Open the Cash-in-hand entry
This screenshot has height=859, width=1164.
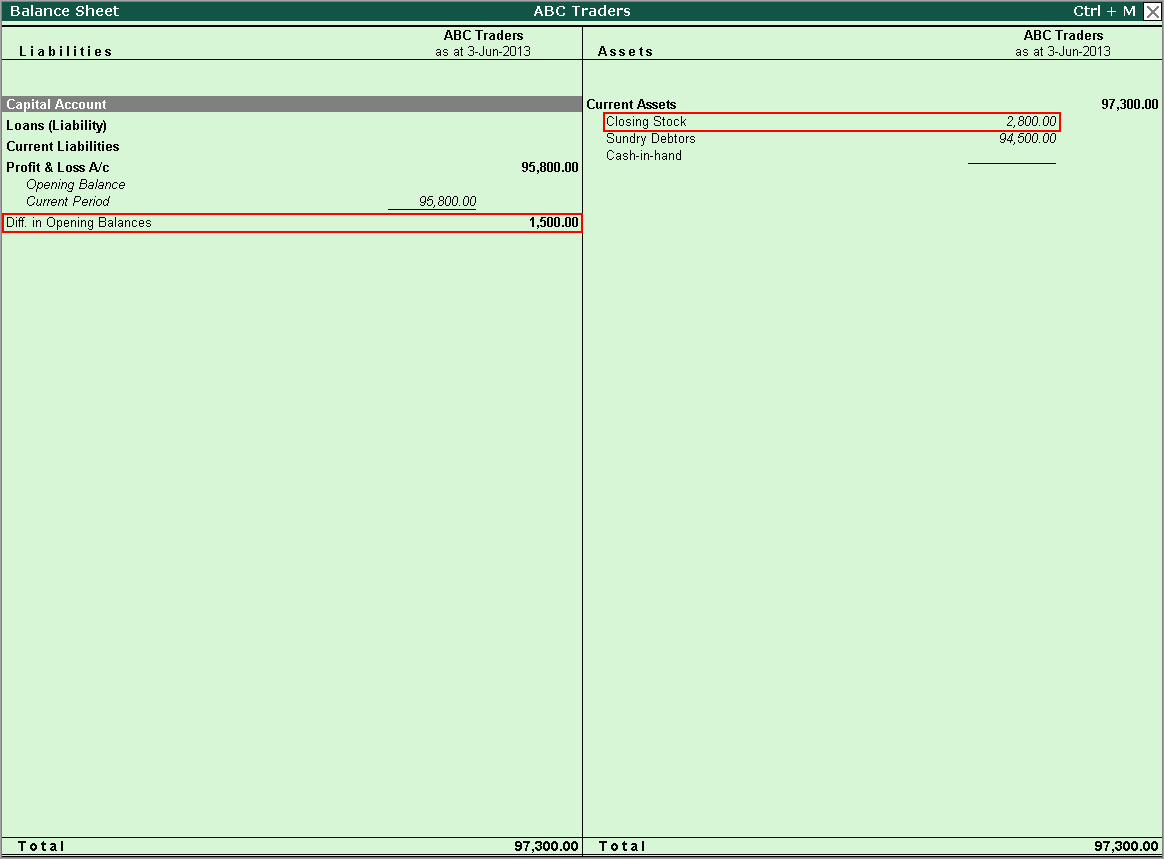(644, 155)
